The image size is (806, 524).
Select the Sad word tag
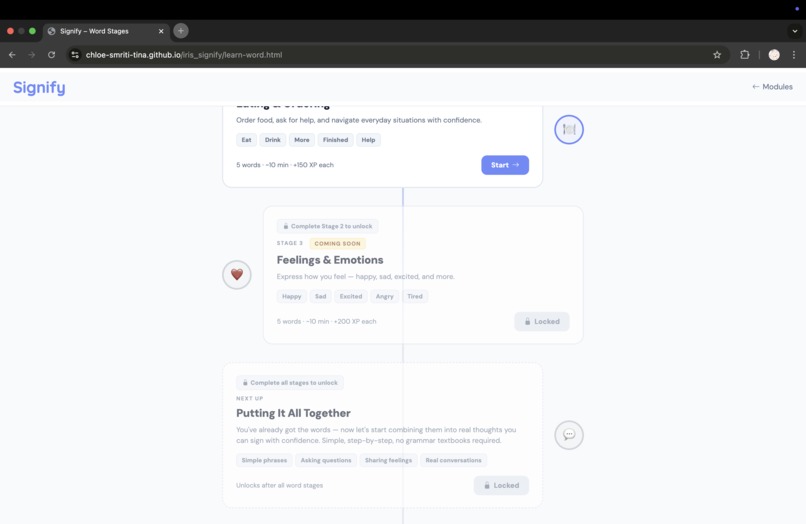click(x=320, y=296)
